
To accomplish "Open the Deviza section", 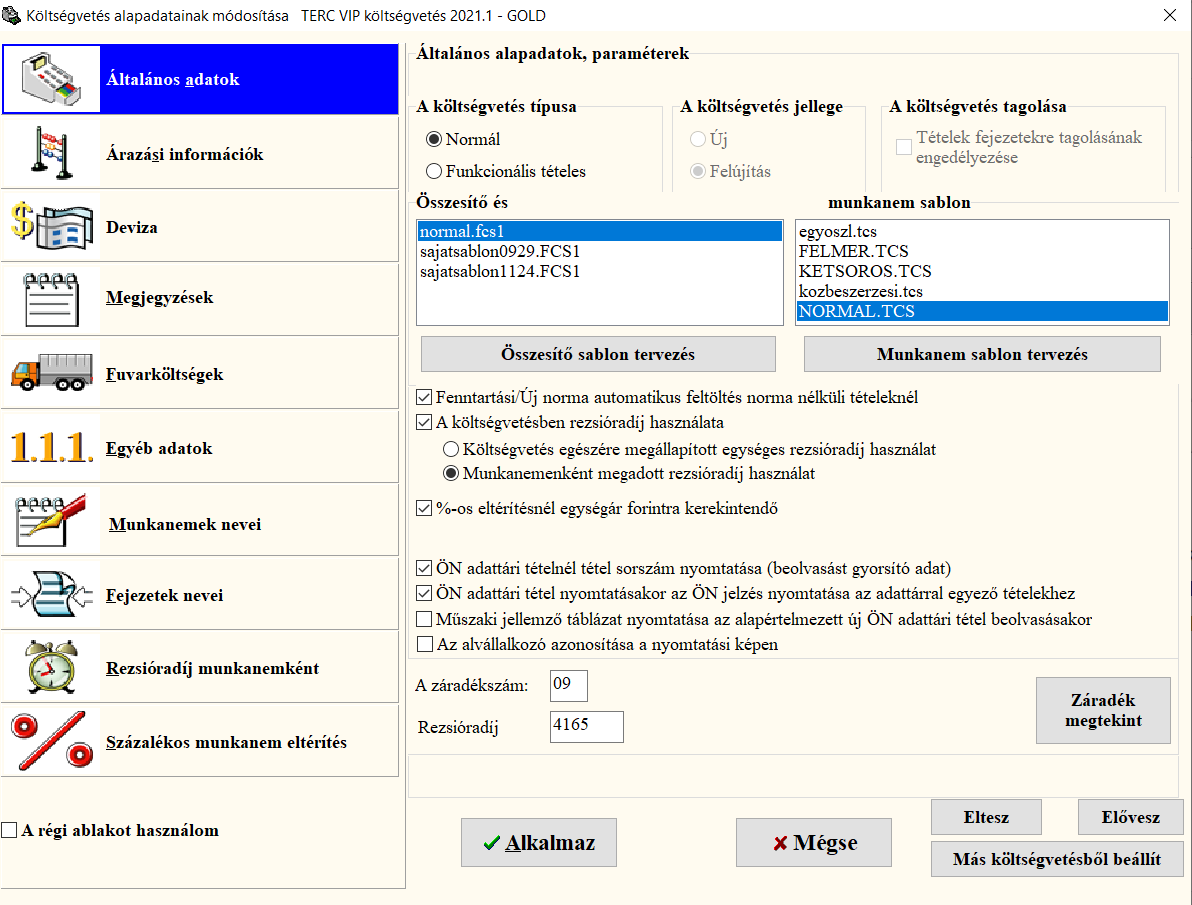I will pyautogui.click(x=200, y=226).
